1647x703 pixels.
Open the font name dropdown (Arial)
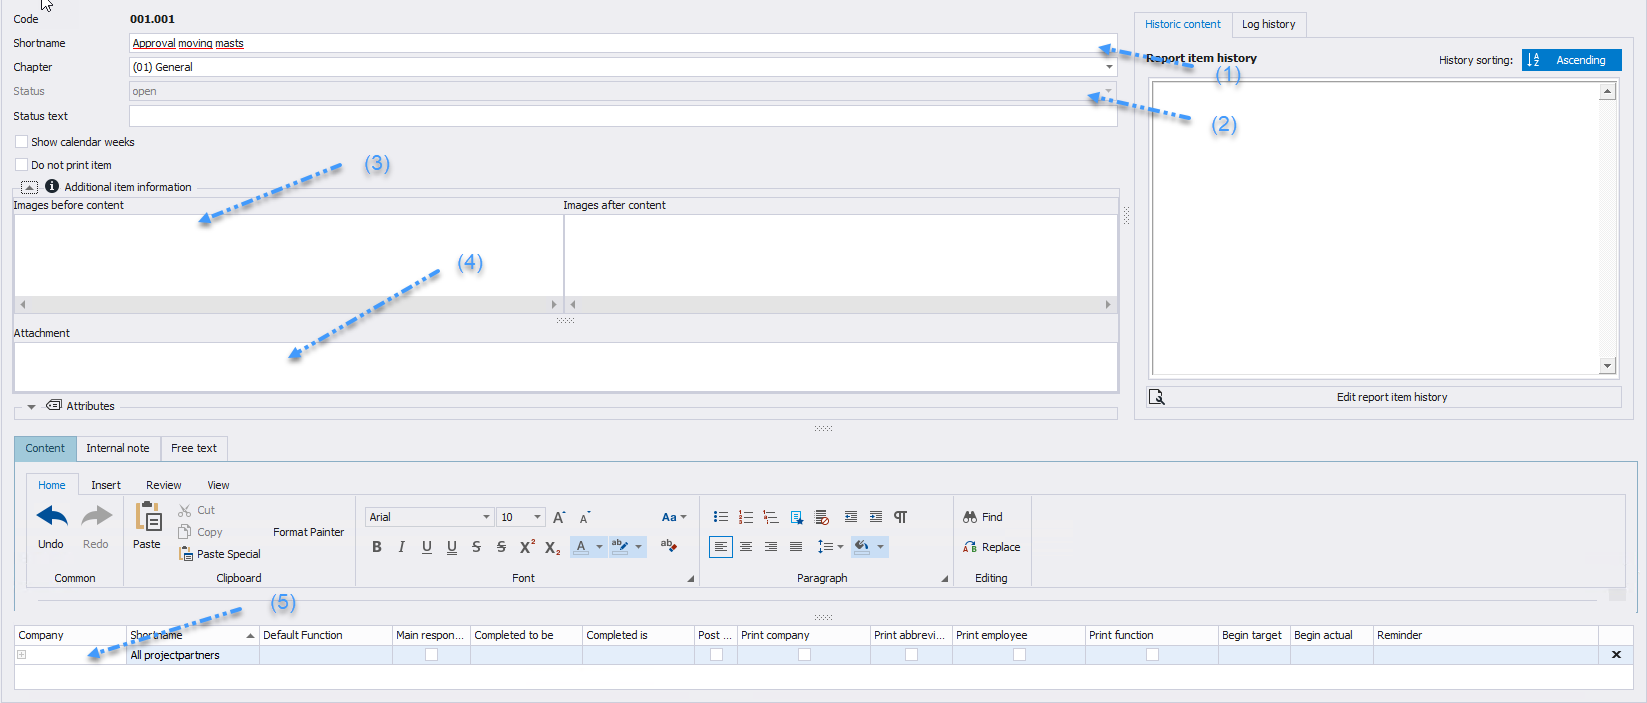pyautogui.click(x=486, y=517)
